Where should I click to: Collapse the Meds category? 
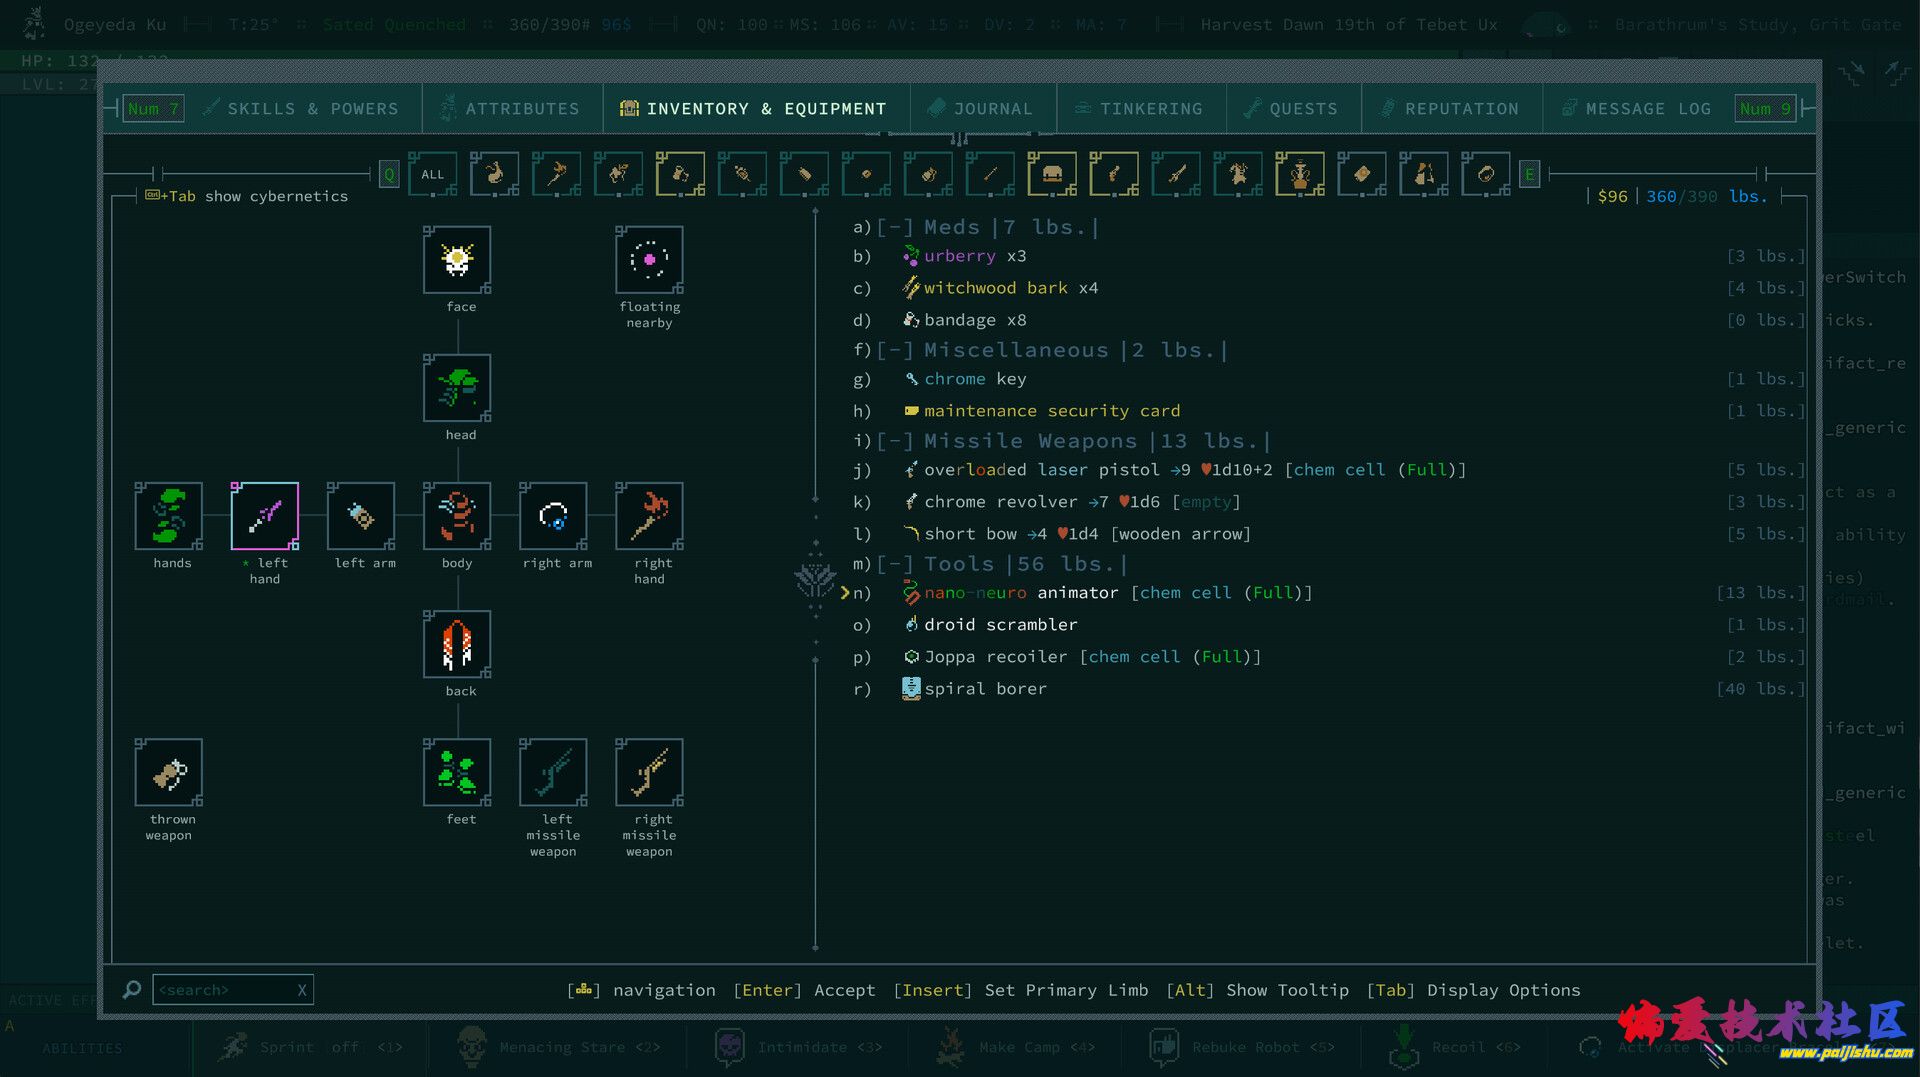pos(895,228)
